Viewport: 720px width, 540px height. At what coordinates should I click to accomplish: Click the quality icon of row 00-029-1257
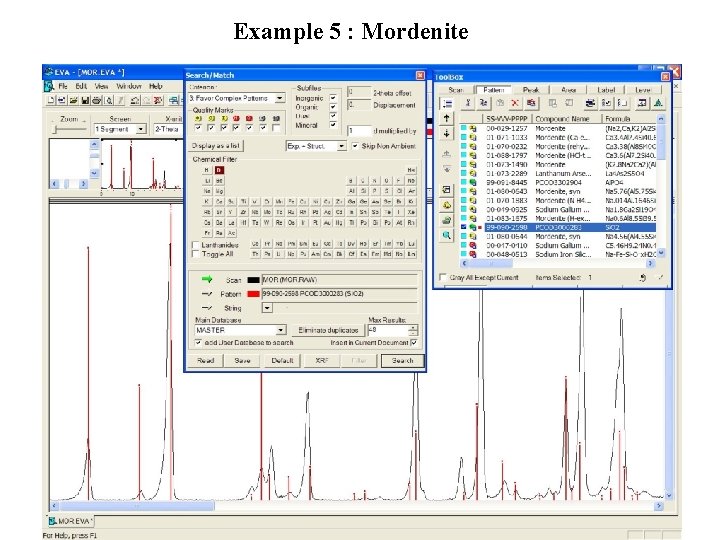click(472, 129)
